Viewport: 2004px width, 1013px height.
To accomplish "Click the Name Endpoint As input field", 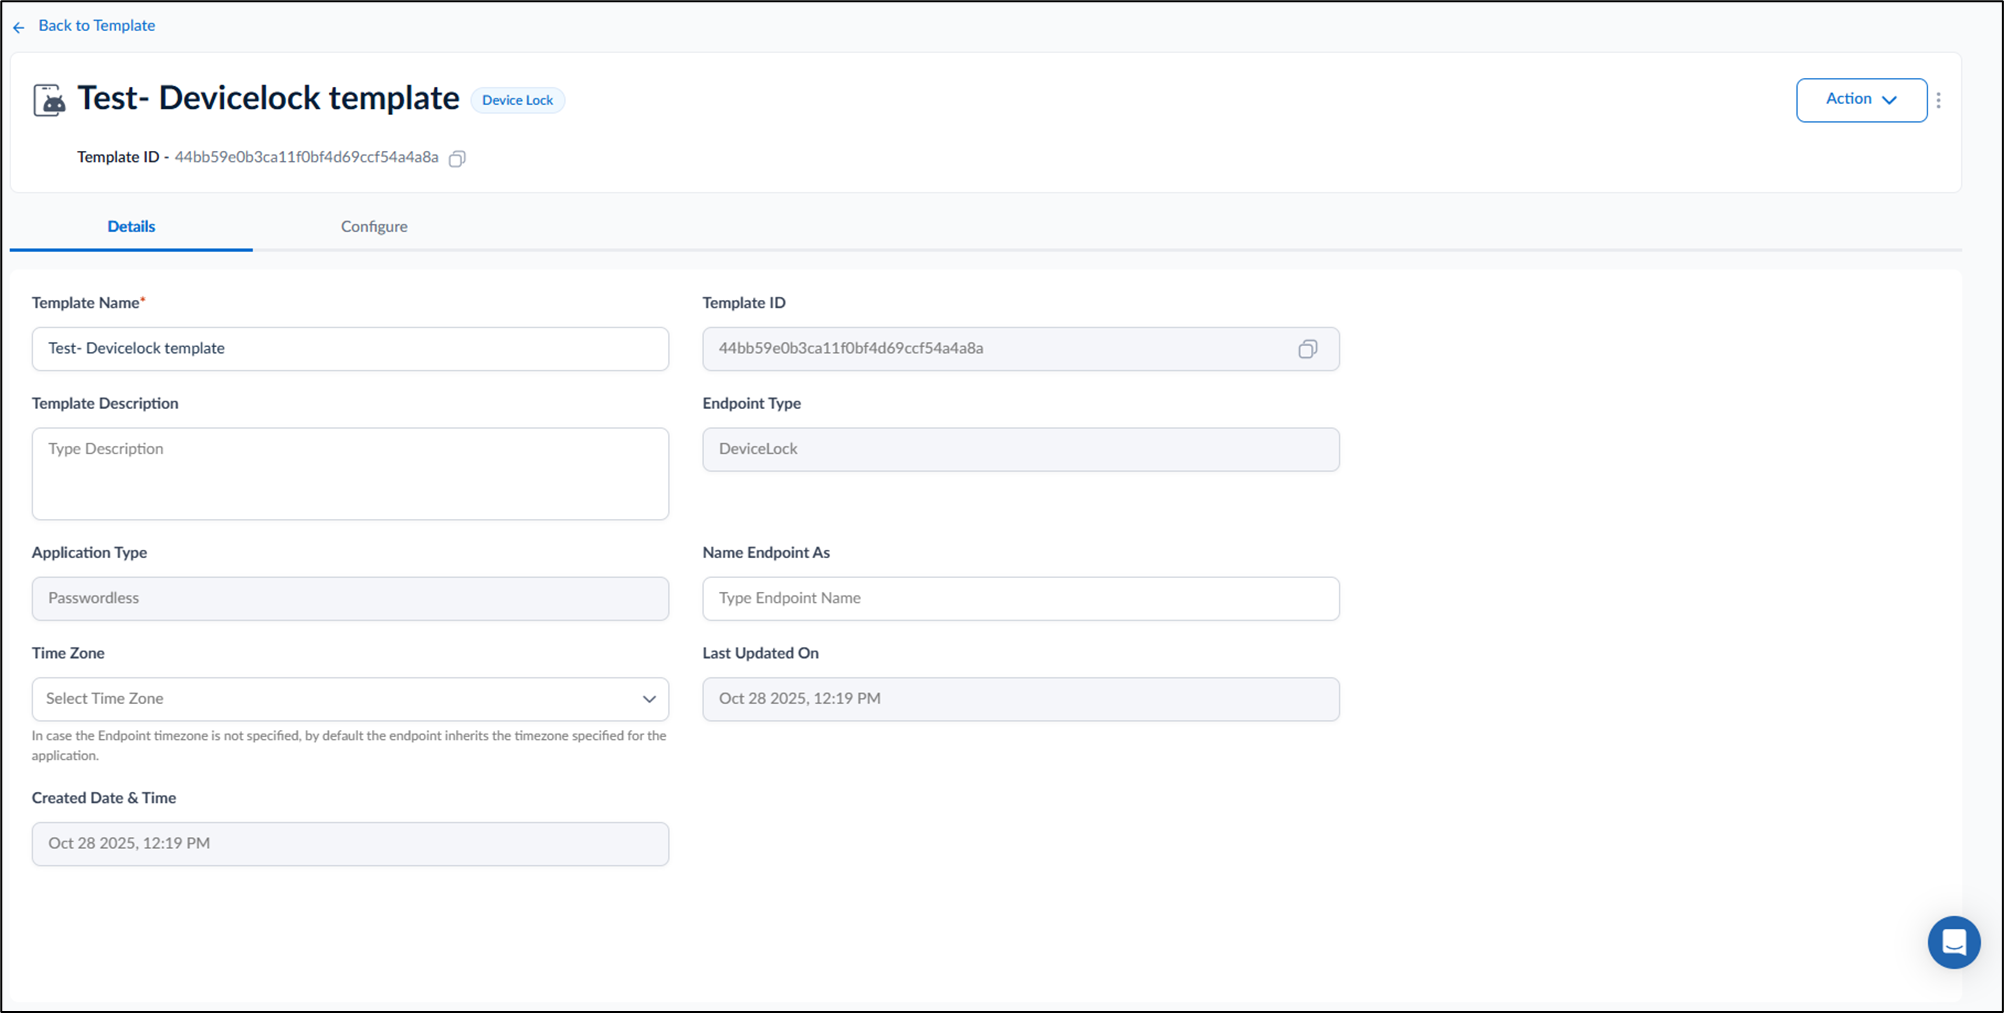I will coord(1021,598).
